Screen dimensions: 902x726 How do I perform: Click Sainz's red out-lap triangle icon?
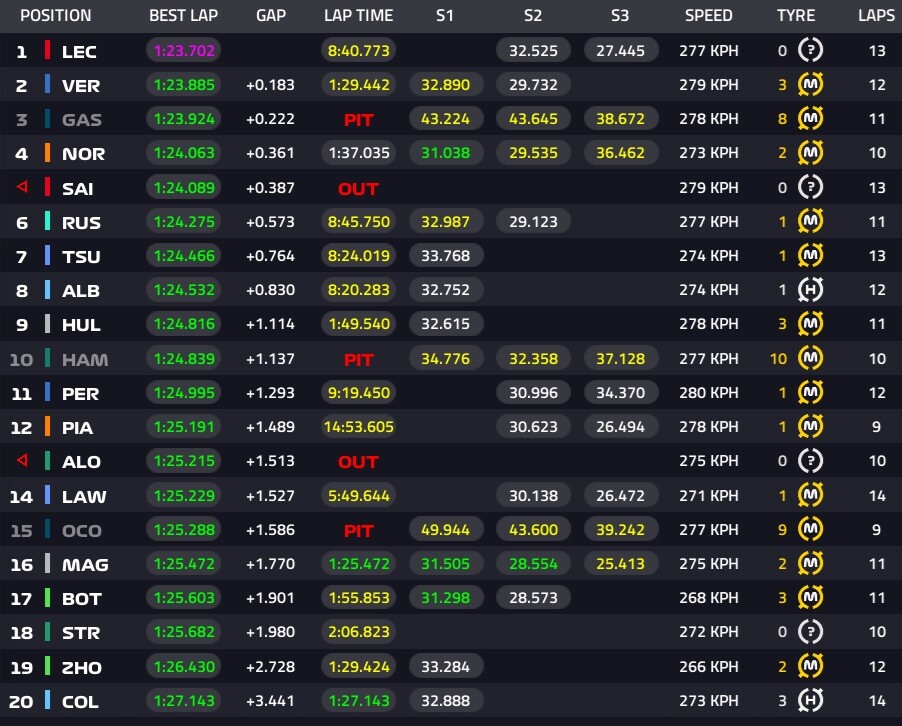point(22,188)
